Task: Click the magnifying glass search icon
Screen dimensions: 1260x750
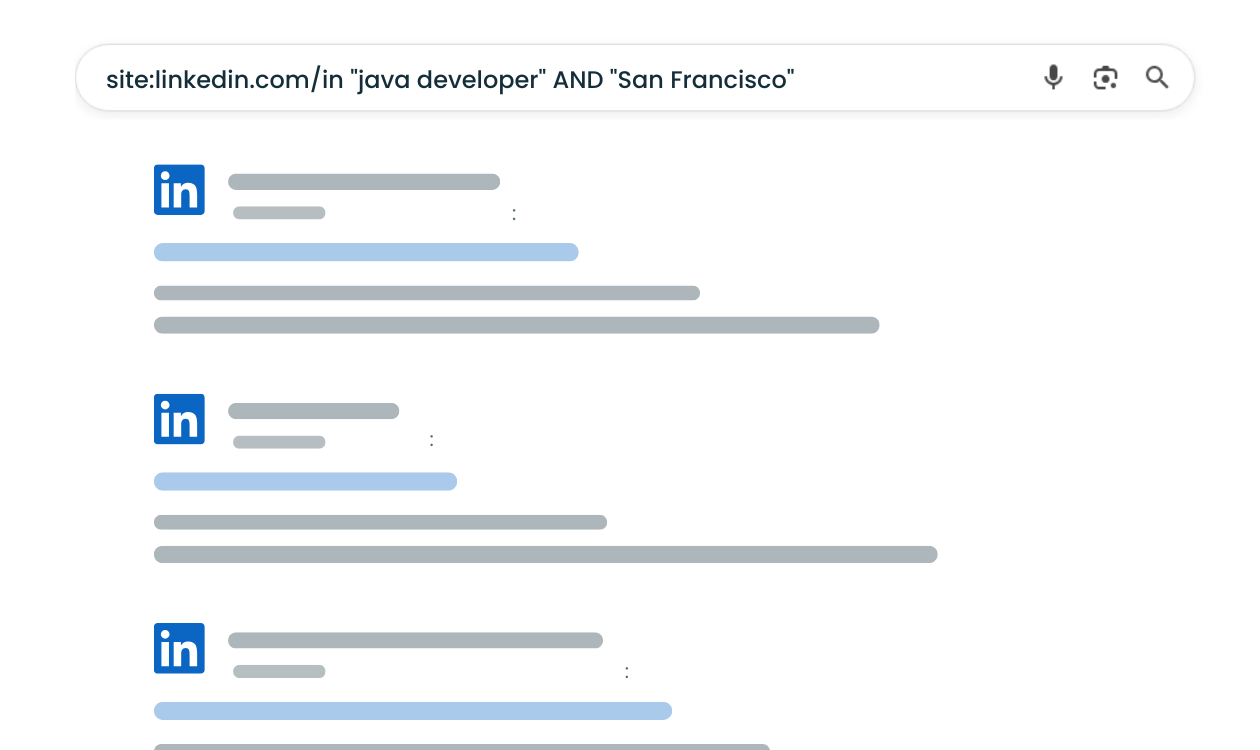Action: [1157, 78]
